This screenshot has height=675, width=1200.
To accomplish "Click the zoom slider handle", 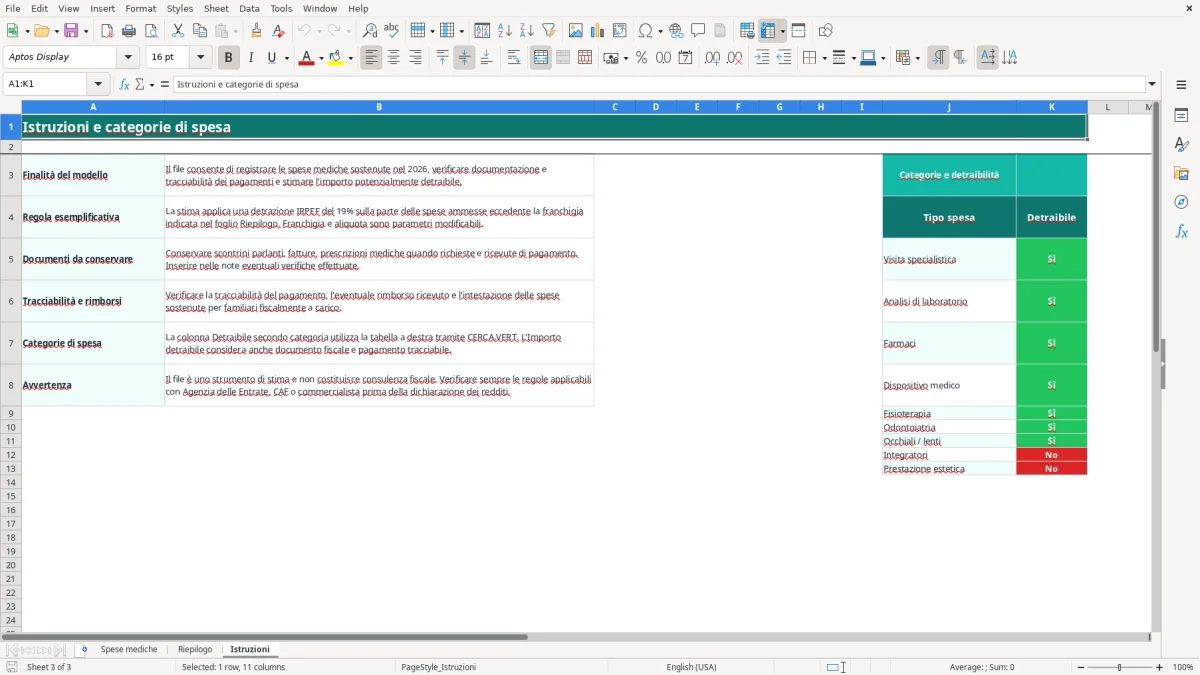I will (1120, 667).
